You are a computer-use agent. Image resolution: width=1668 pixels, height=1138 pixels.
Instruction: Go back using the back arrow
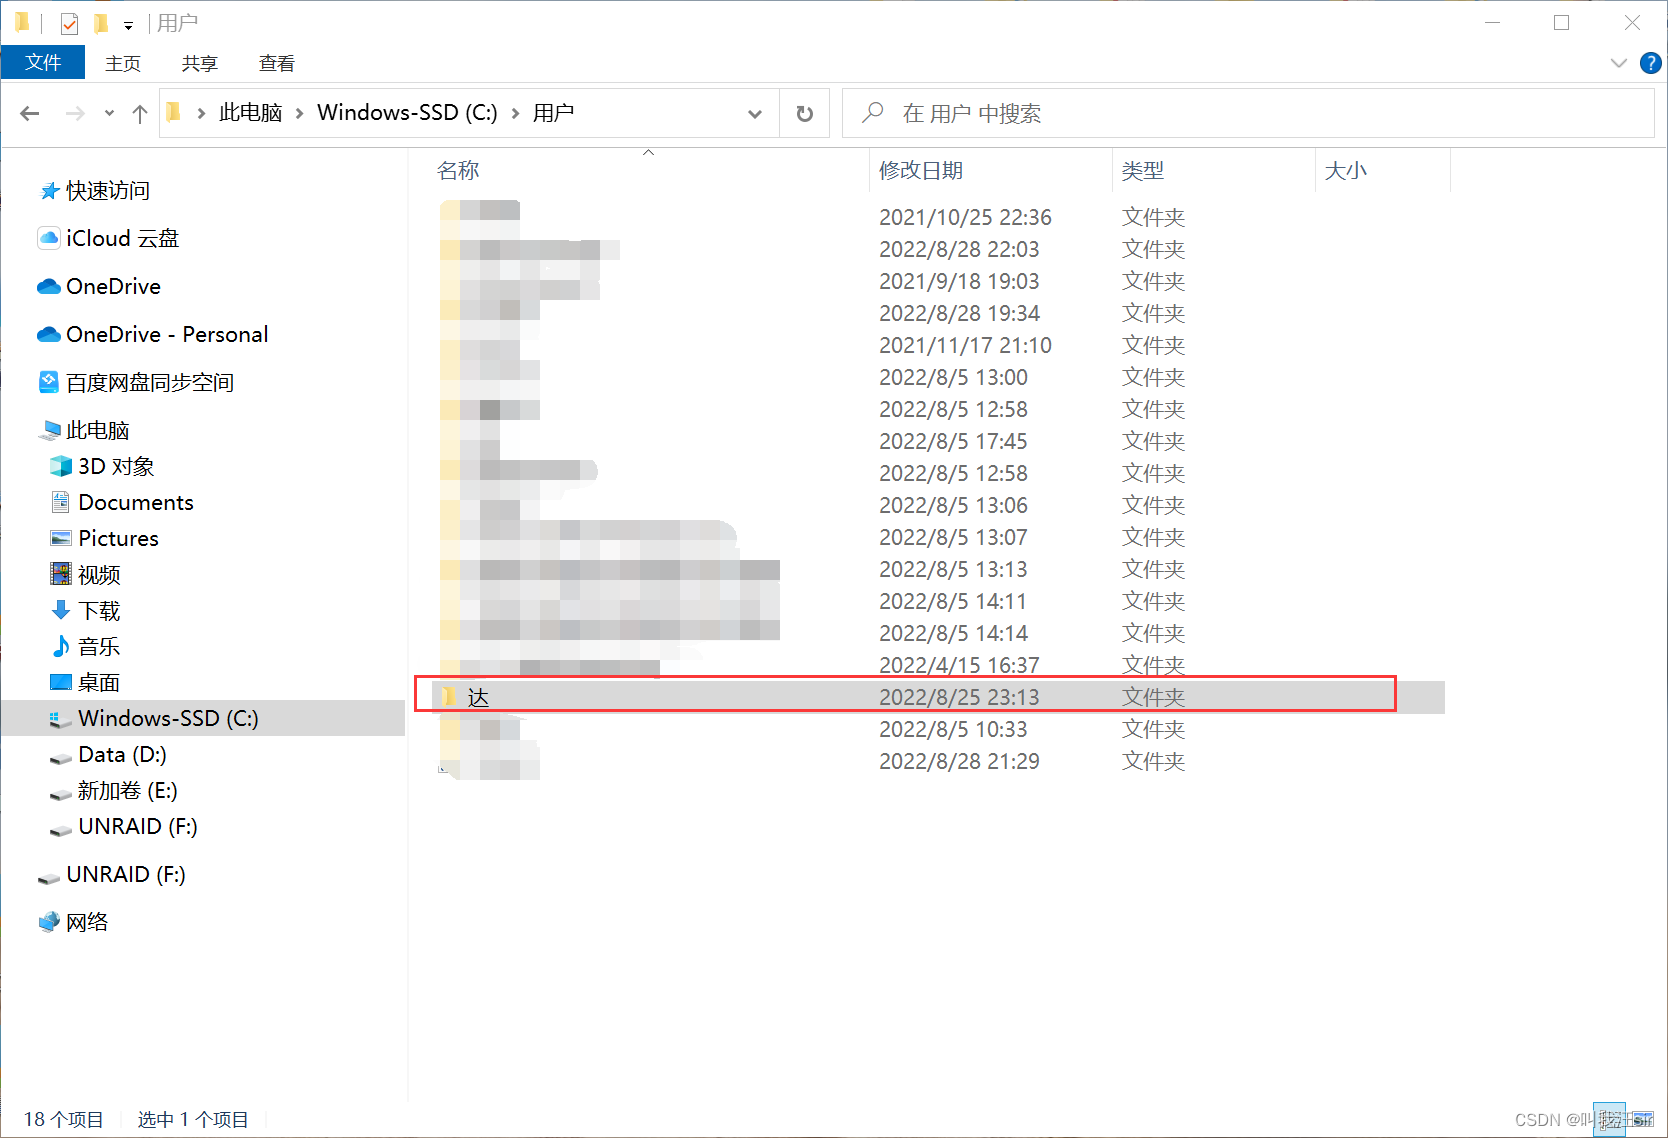pos(30,113)
